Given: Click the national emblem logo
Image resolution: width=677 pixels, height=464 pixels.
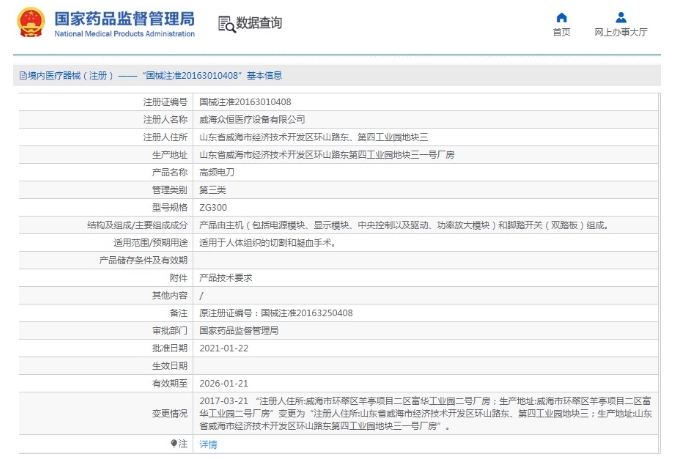Looking at the screenshot, I should 30,24.
